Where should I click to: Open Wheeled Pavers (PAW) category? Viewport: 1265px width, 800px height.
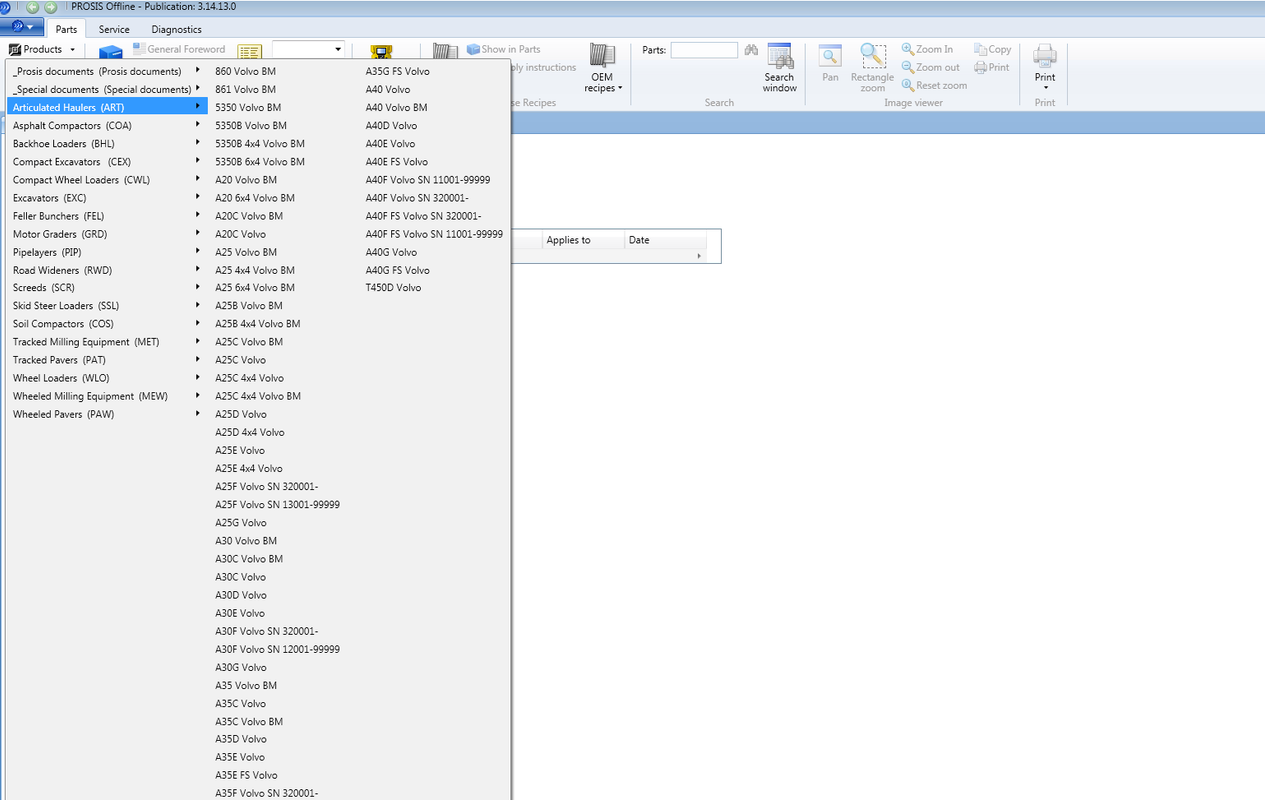pyautogui.click(x=107, y=414)
